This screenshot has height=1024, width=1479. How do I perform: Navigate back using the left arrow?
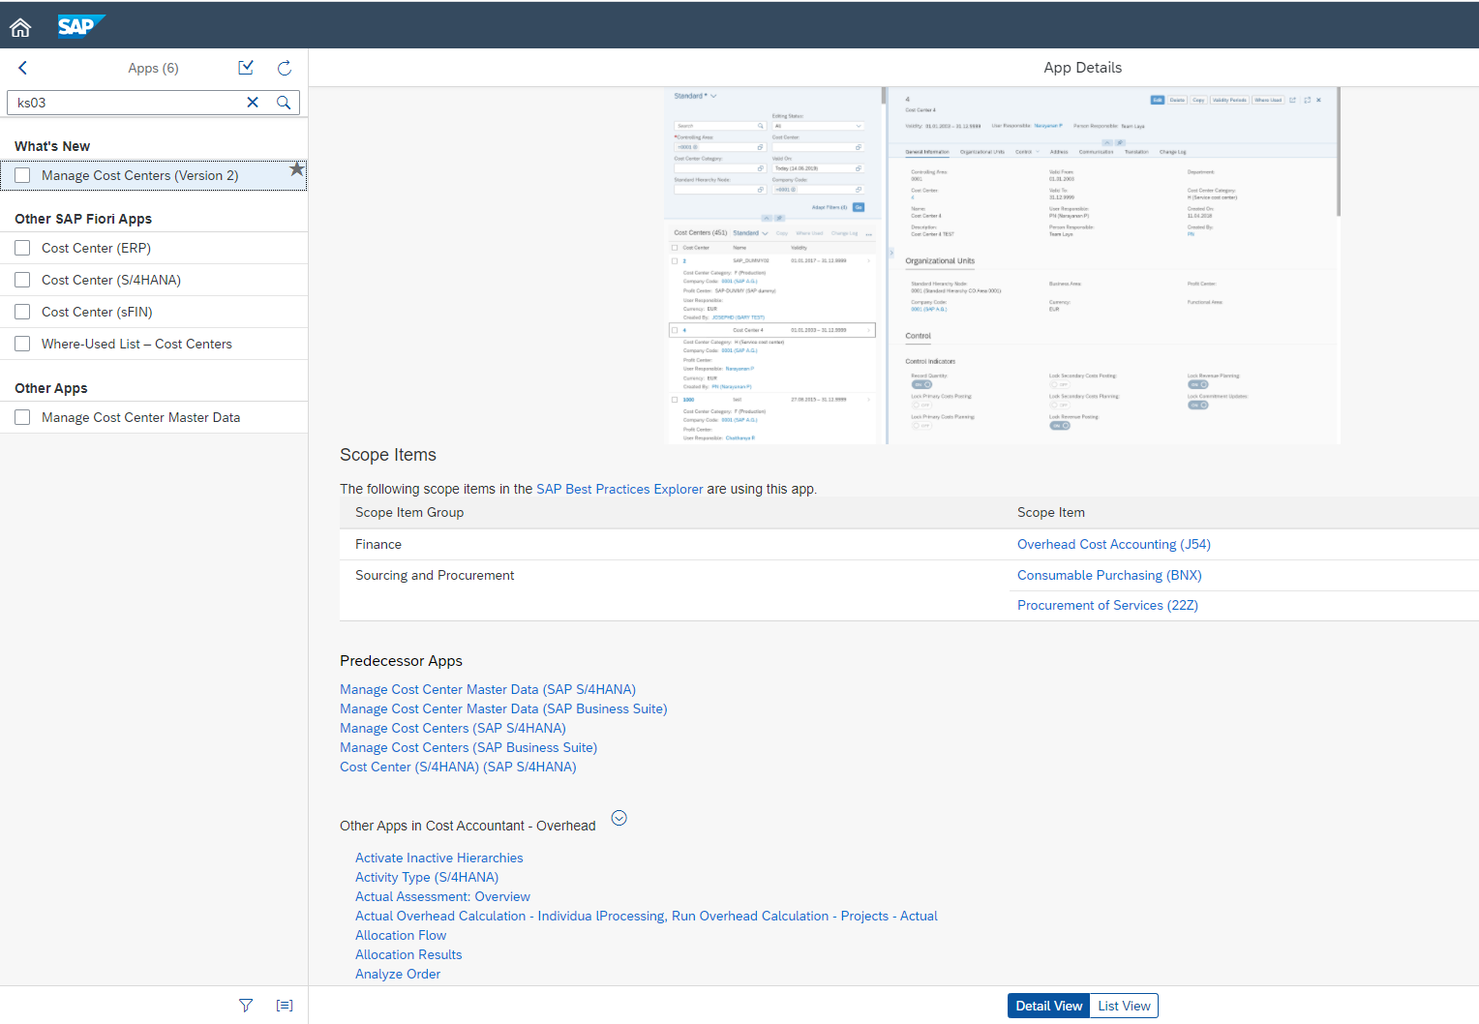coord(23,68)
